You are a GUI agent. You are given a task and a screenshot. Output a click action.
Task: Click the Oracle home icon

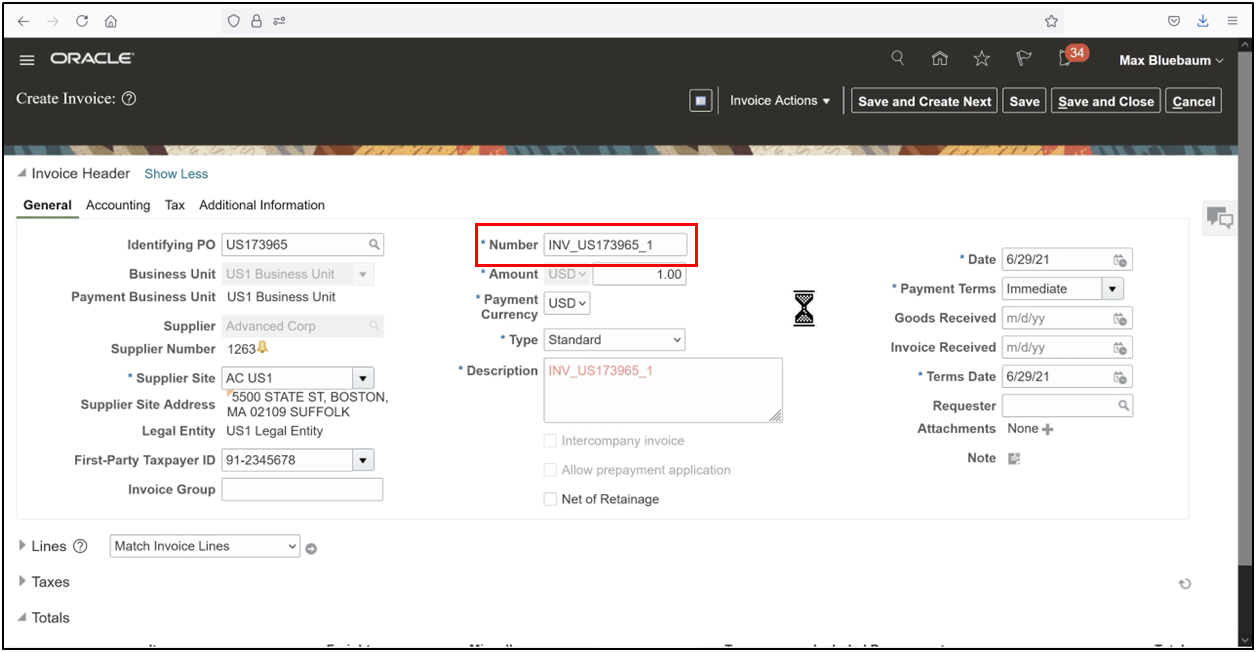click(939, 59)
